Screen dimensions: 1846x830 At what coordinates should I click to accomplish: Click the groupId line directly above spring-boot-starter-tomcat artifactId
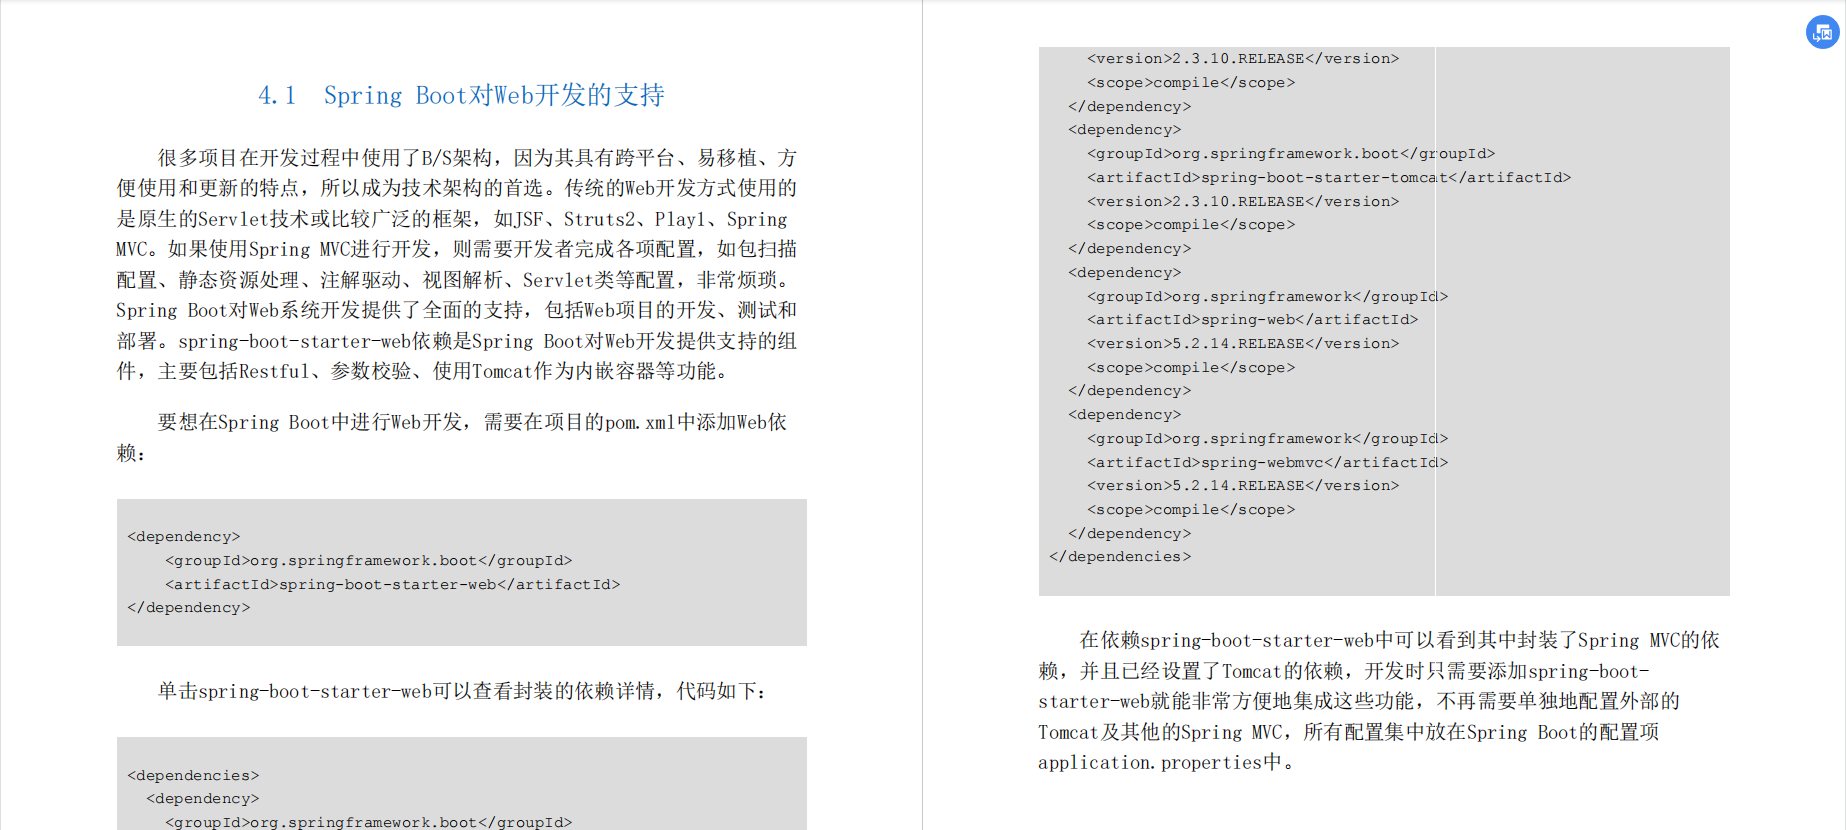[x=1291, y=153]
